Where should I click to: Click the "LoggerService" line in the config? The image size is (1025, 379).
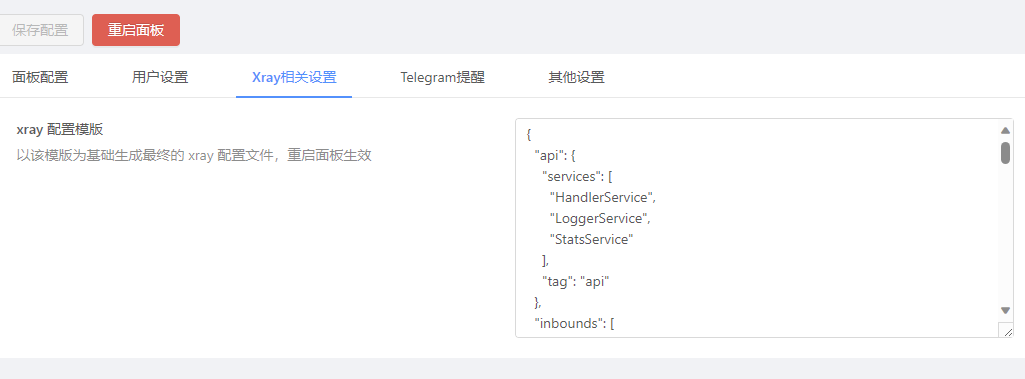[x=600, y=218]
